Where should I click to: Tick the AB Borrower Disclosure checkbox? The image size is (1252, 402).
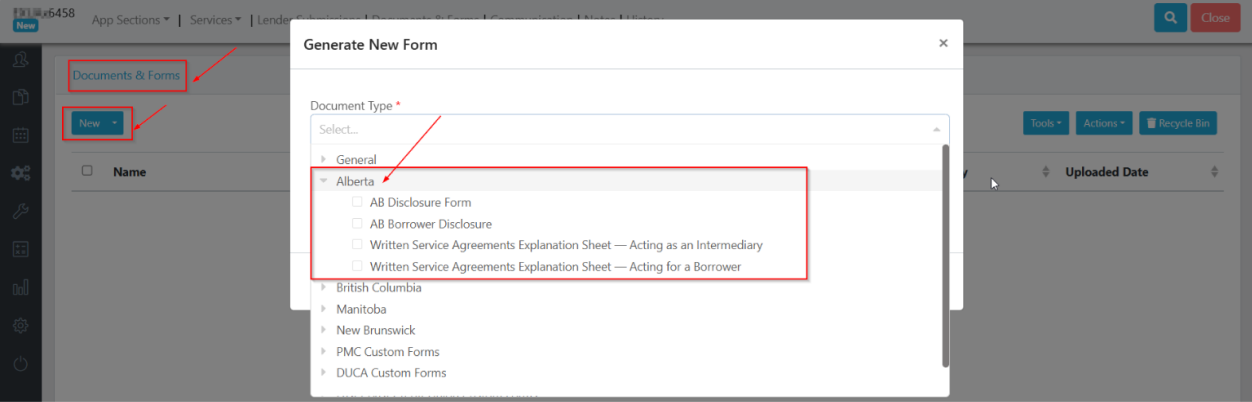358,224
